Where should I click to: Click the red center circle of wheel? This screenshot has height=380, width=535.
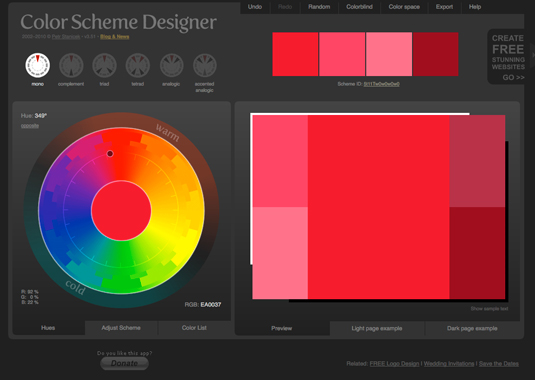[121, 210]
